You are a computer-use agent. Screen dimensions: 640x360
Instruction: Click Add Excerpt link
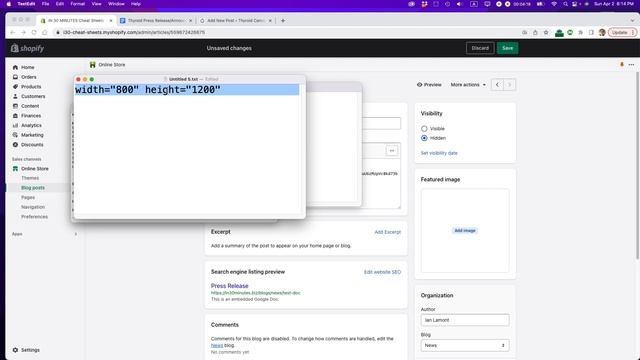point(388,232)
